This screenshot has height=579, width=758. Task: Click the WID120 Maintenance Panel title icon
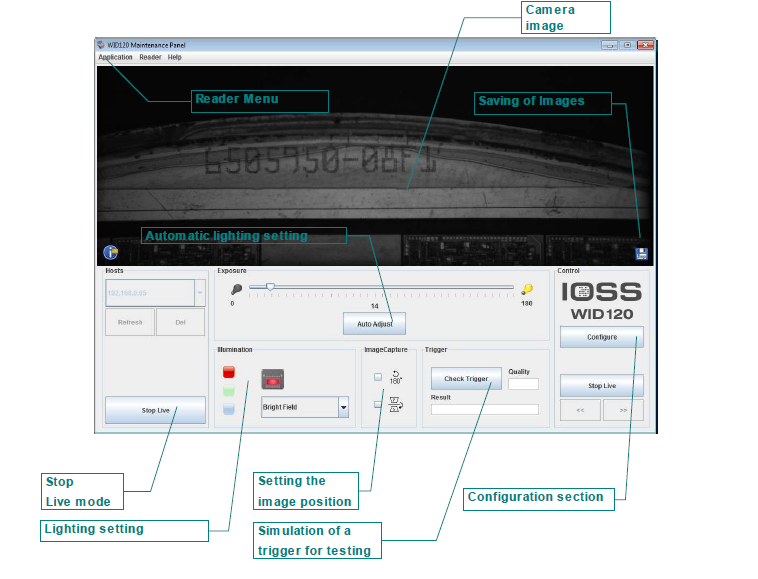point(101,45)
